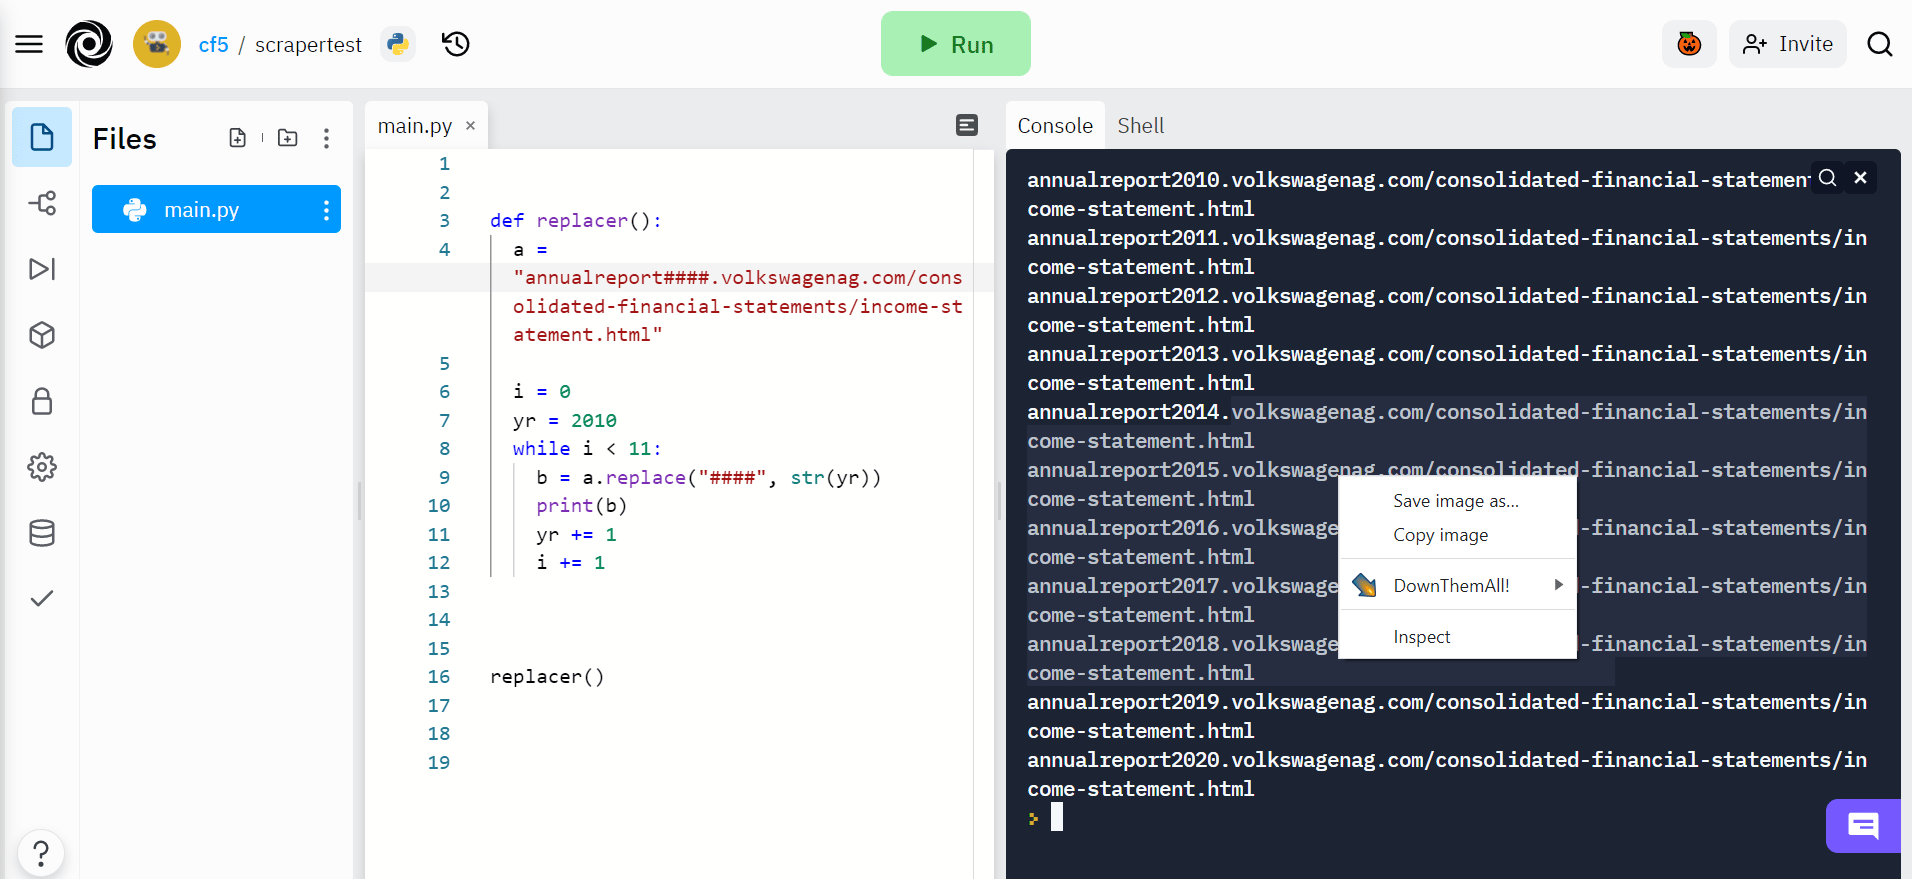Click the console prompt cursor
The height and width of the screenshot is (879, 1912).
[1057, 818]
